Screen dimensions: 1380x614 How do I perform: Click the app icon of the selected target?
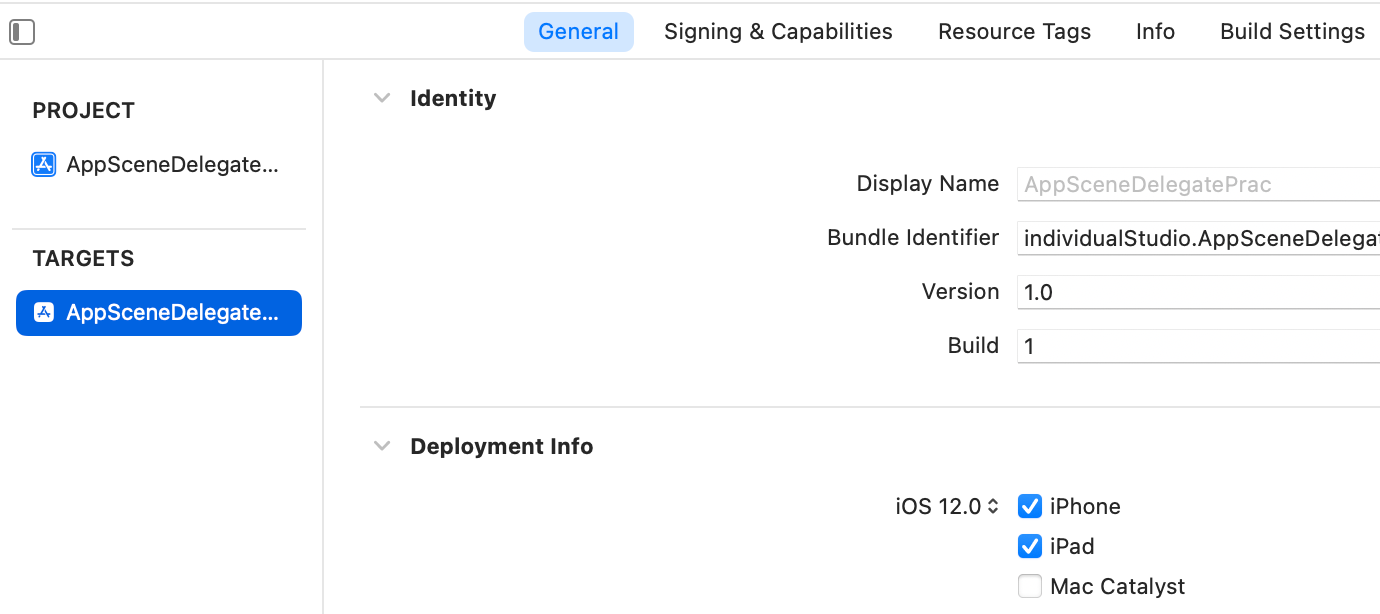[x=43, y=312]
